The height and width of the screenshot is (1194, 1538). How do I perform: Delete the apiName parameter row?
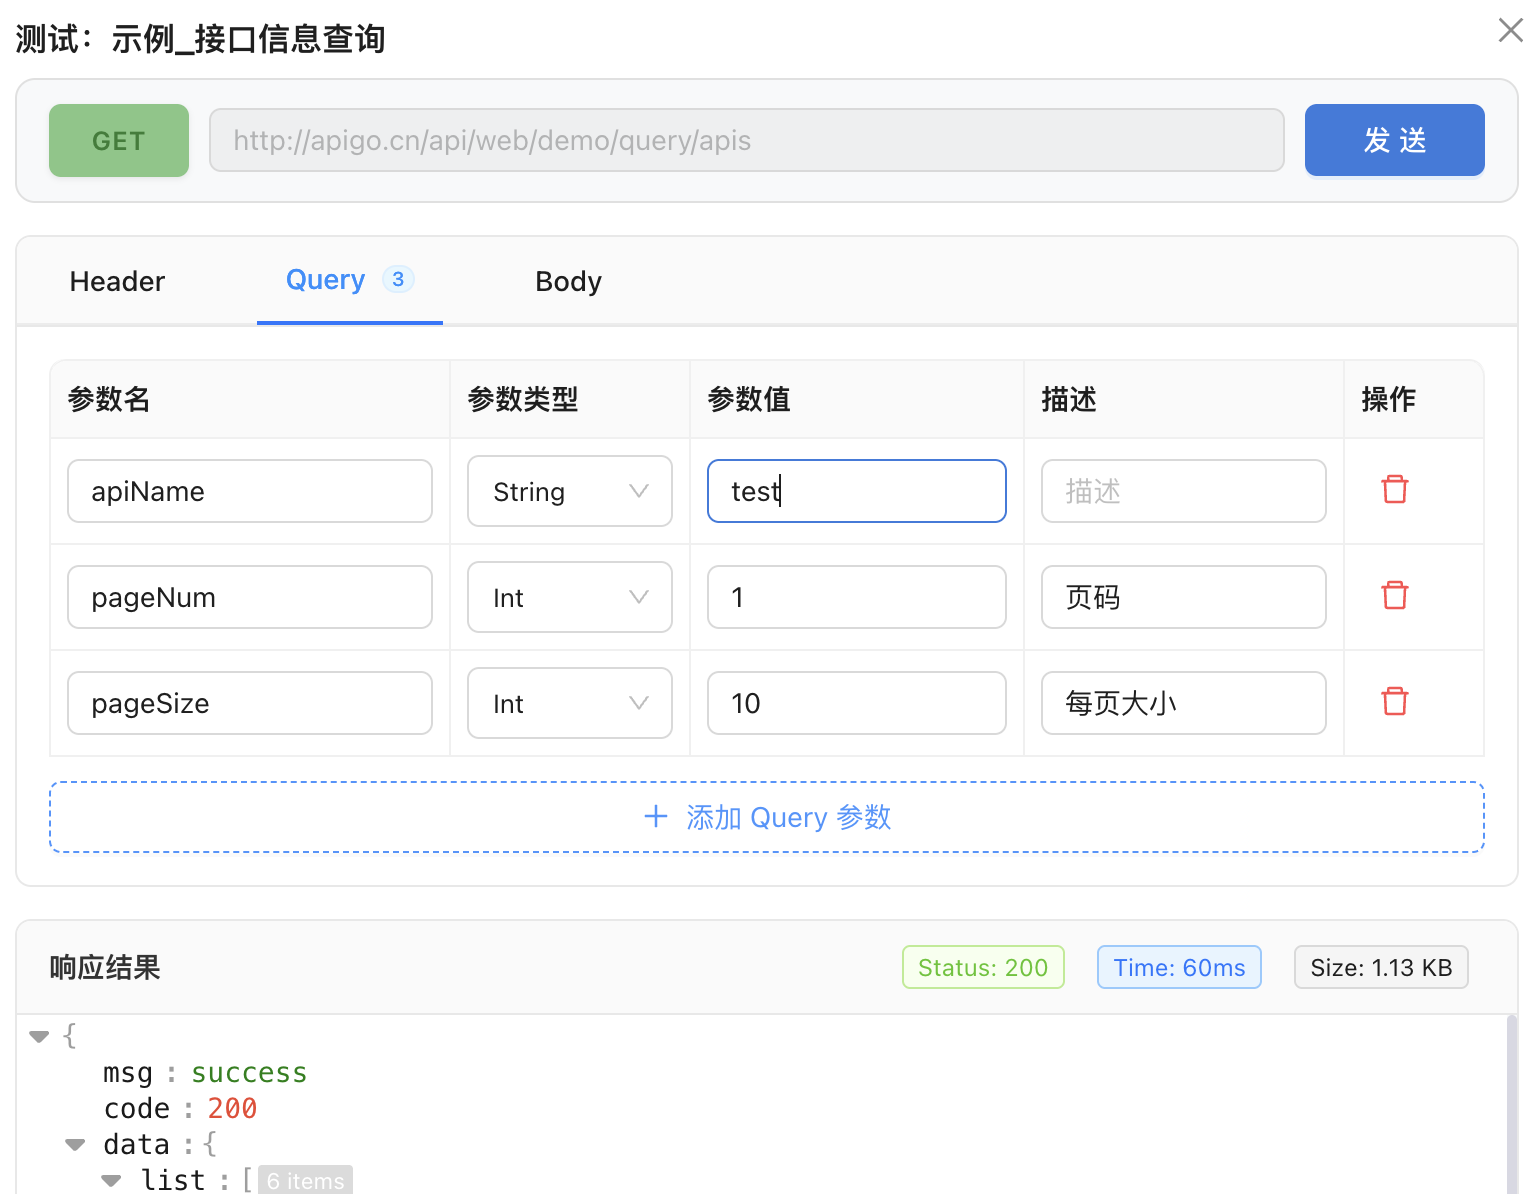[x=1394, y=490]
